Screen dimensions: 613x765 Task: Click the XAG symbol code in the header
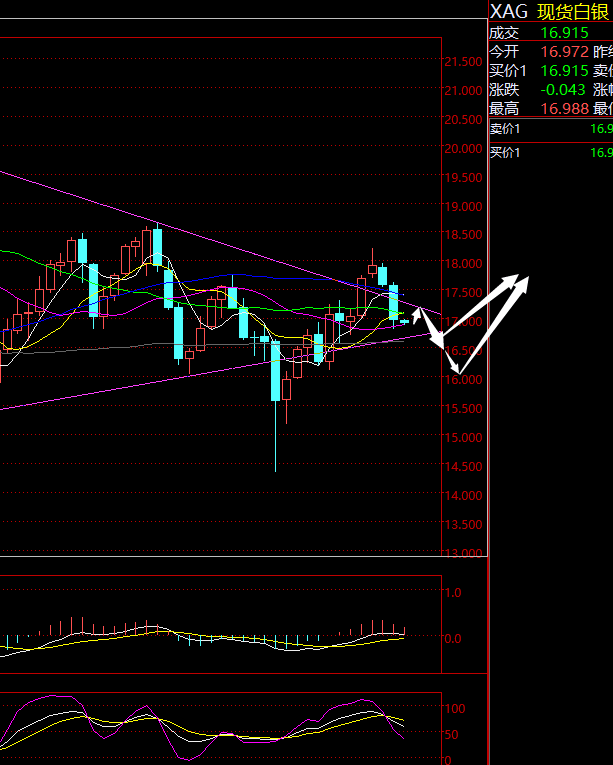coord(509,11)
